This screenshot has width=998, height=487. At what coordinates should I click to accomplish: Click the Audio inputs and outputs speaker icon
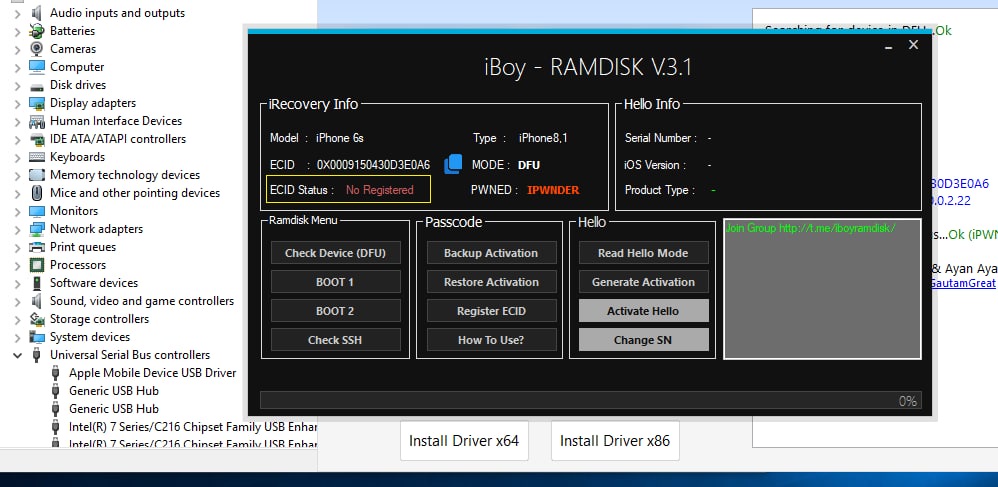[x=37, y=13]
